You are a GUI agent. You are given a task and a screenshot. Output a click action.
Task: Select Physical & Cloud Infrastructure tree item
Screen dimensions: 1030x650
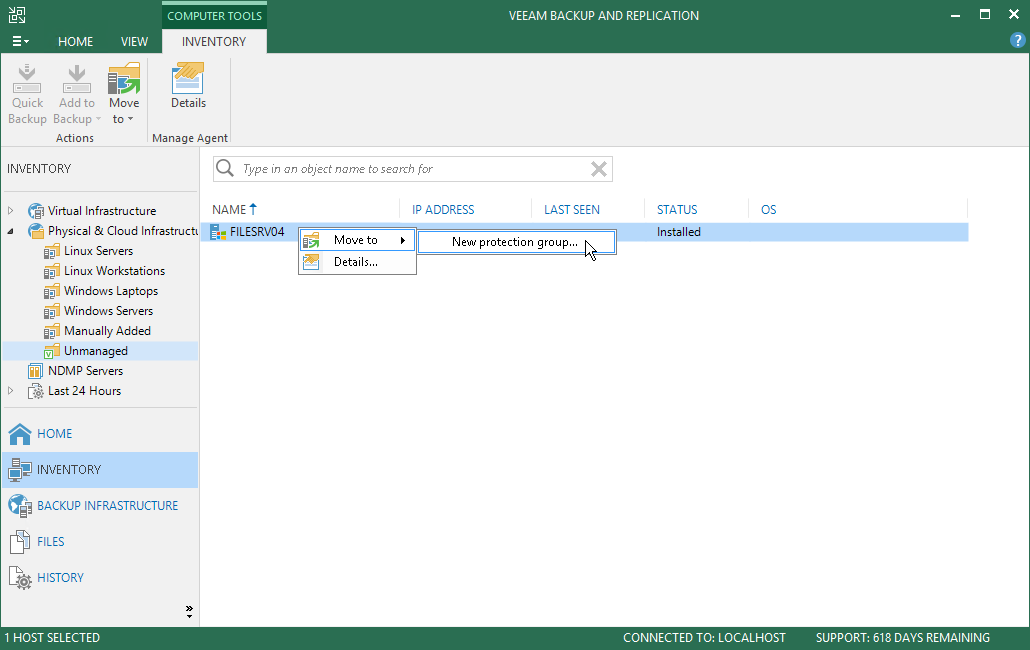tap(122, 231)
